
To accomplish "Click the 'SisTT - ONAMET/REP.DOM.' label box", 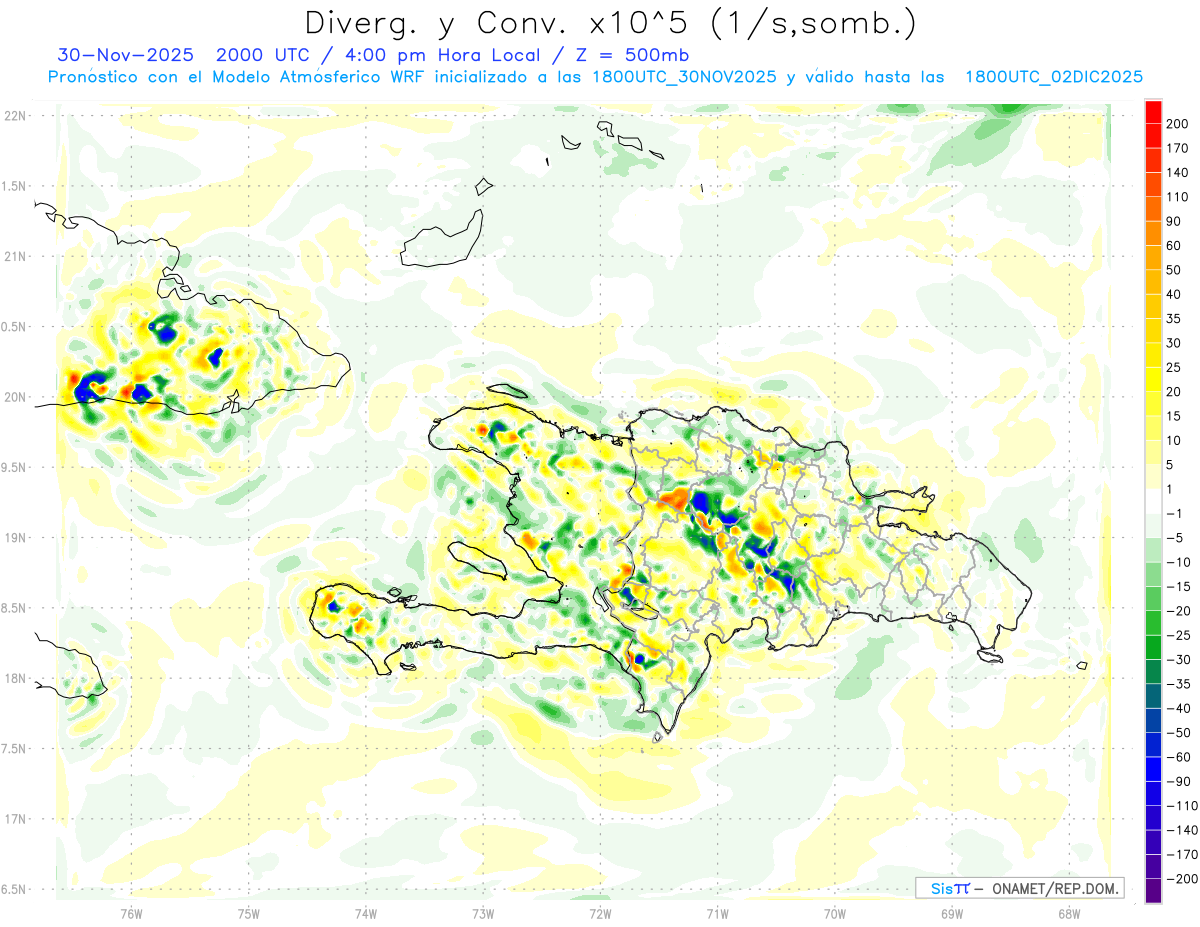I will (x=1019, y=888).
